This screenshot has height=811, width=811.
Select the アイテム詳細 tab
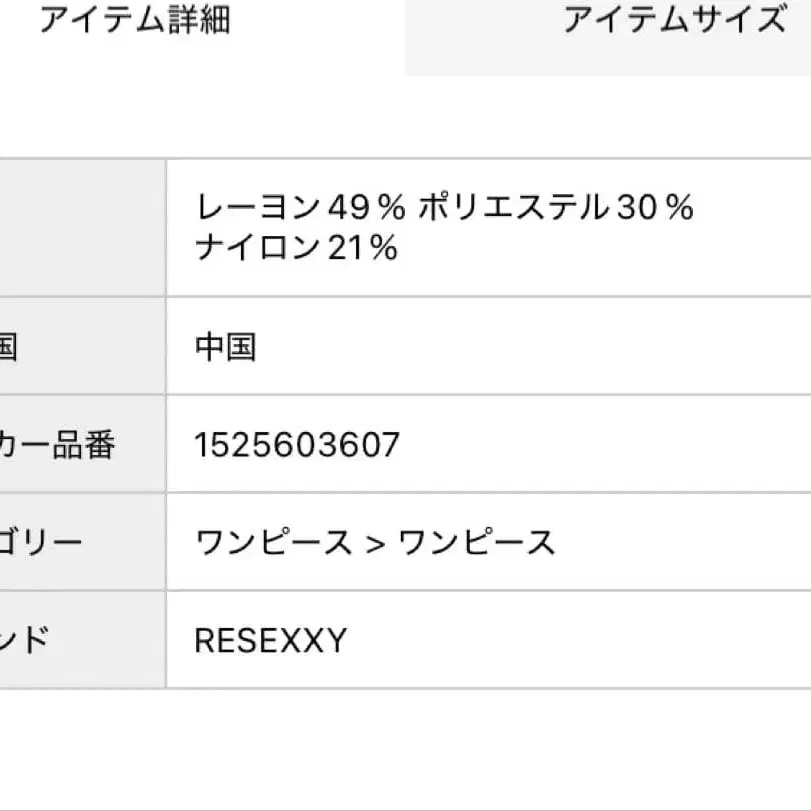click(135, 22)
